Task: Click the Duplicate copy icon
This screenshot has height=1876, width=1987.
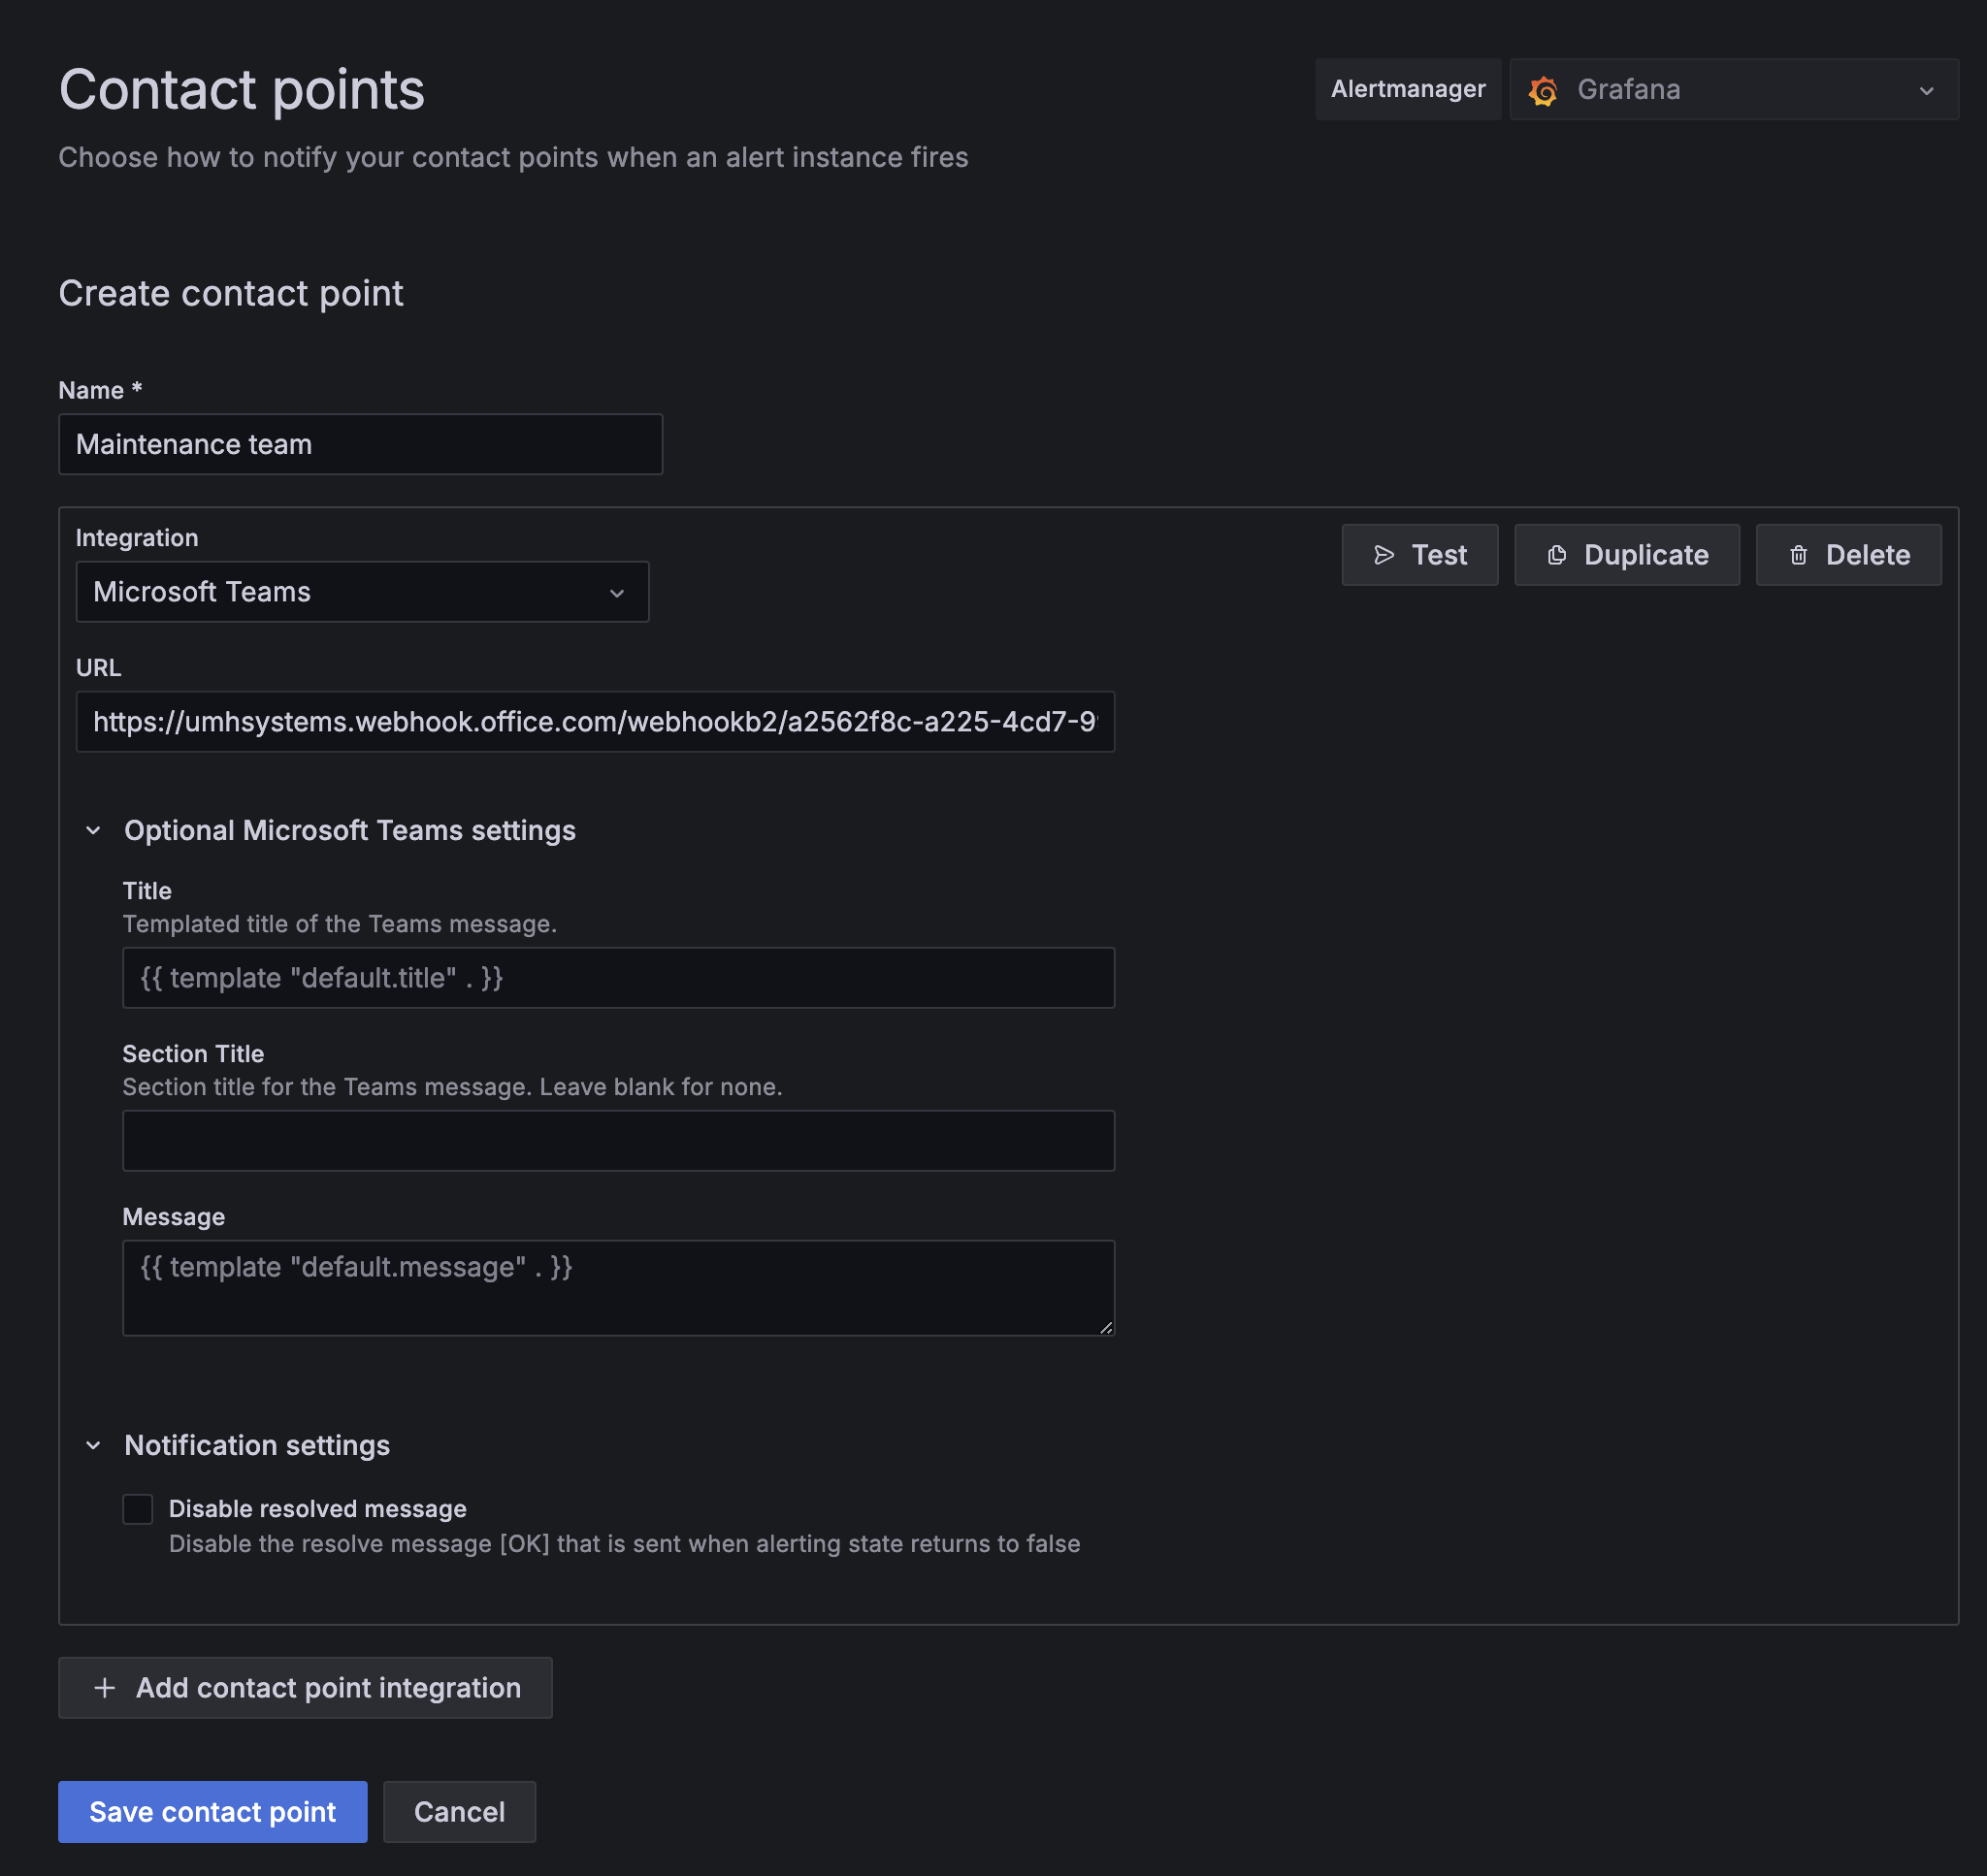Action: [1557, 555]
